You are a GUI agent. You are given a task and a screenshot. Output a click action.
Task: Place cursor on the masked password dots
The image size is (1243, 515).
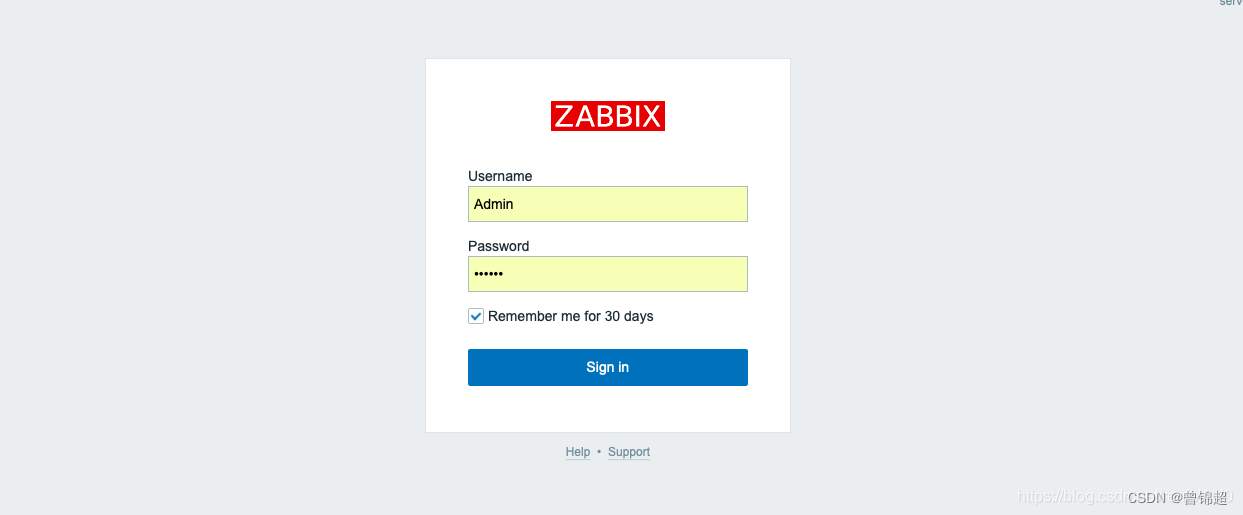pyautogui.click(x=489, y=274)
